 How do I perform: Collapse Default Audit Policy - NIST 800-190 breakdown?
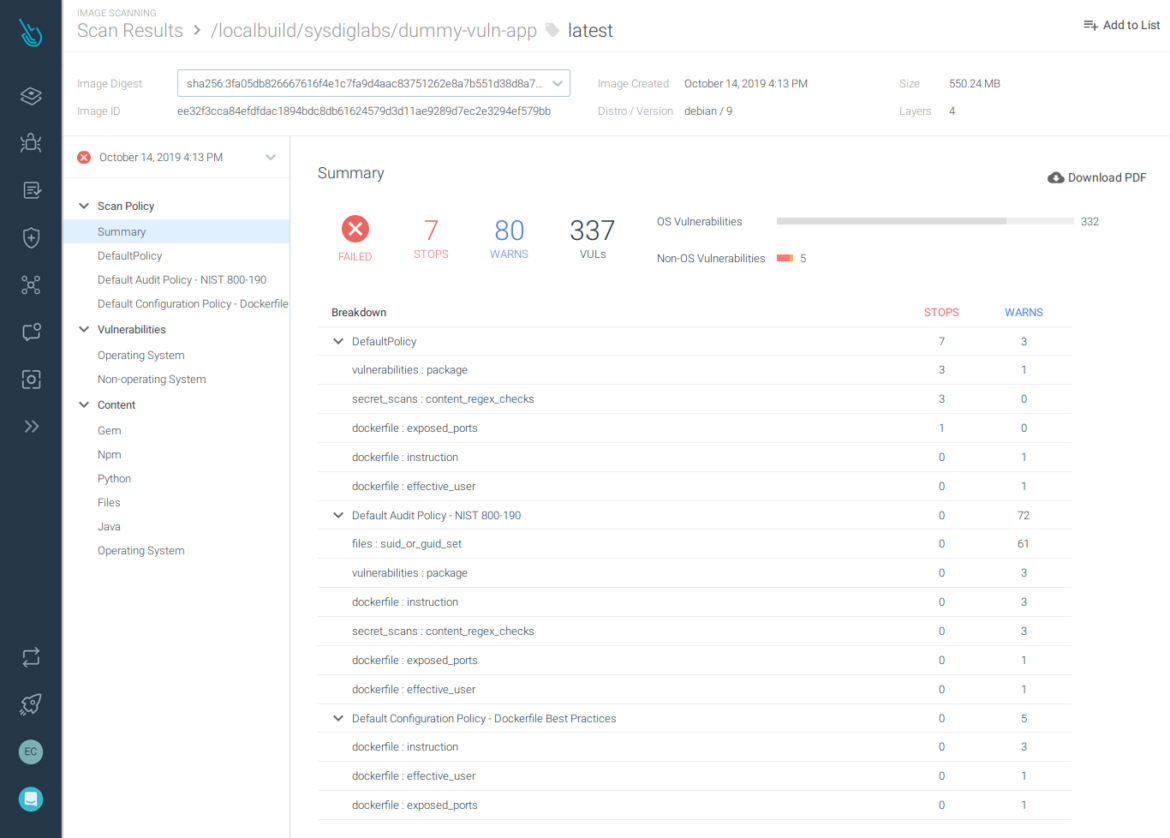338,515
